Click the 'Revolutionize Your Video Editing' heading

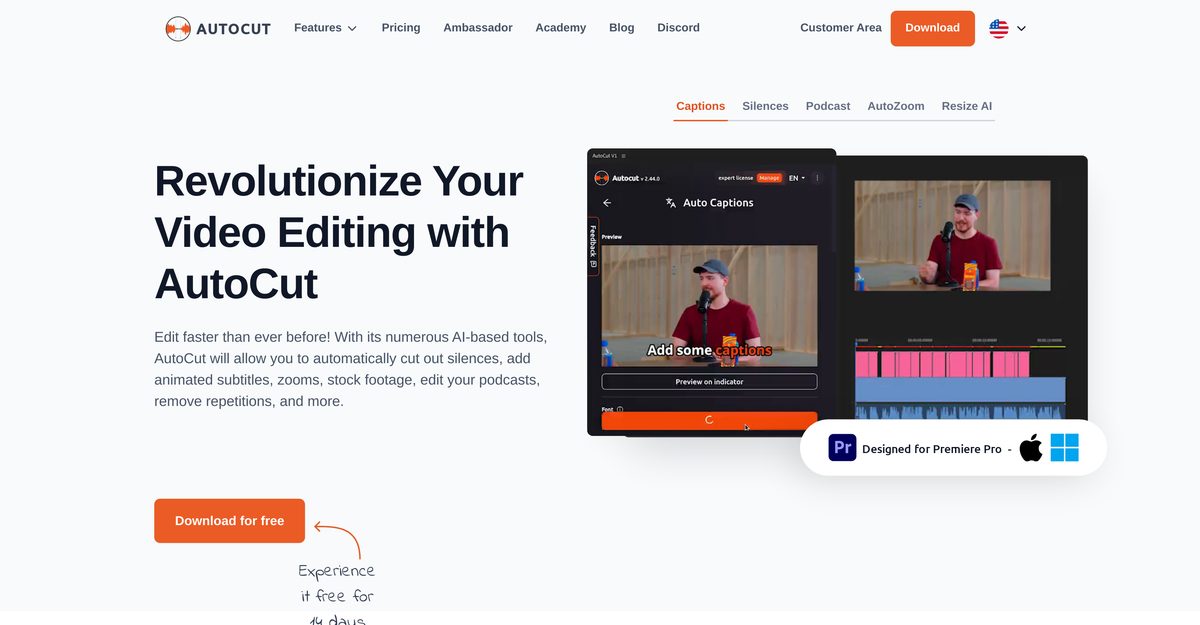click(x=339, y=232)
